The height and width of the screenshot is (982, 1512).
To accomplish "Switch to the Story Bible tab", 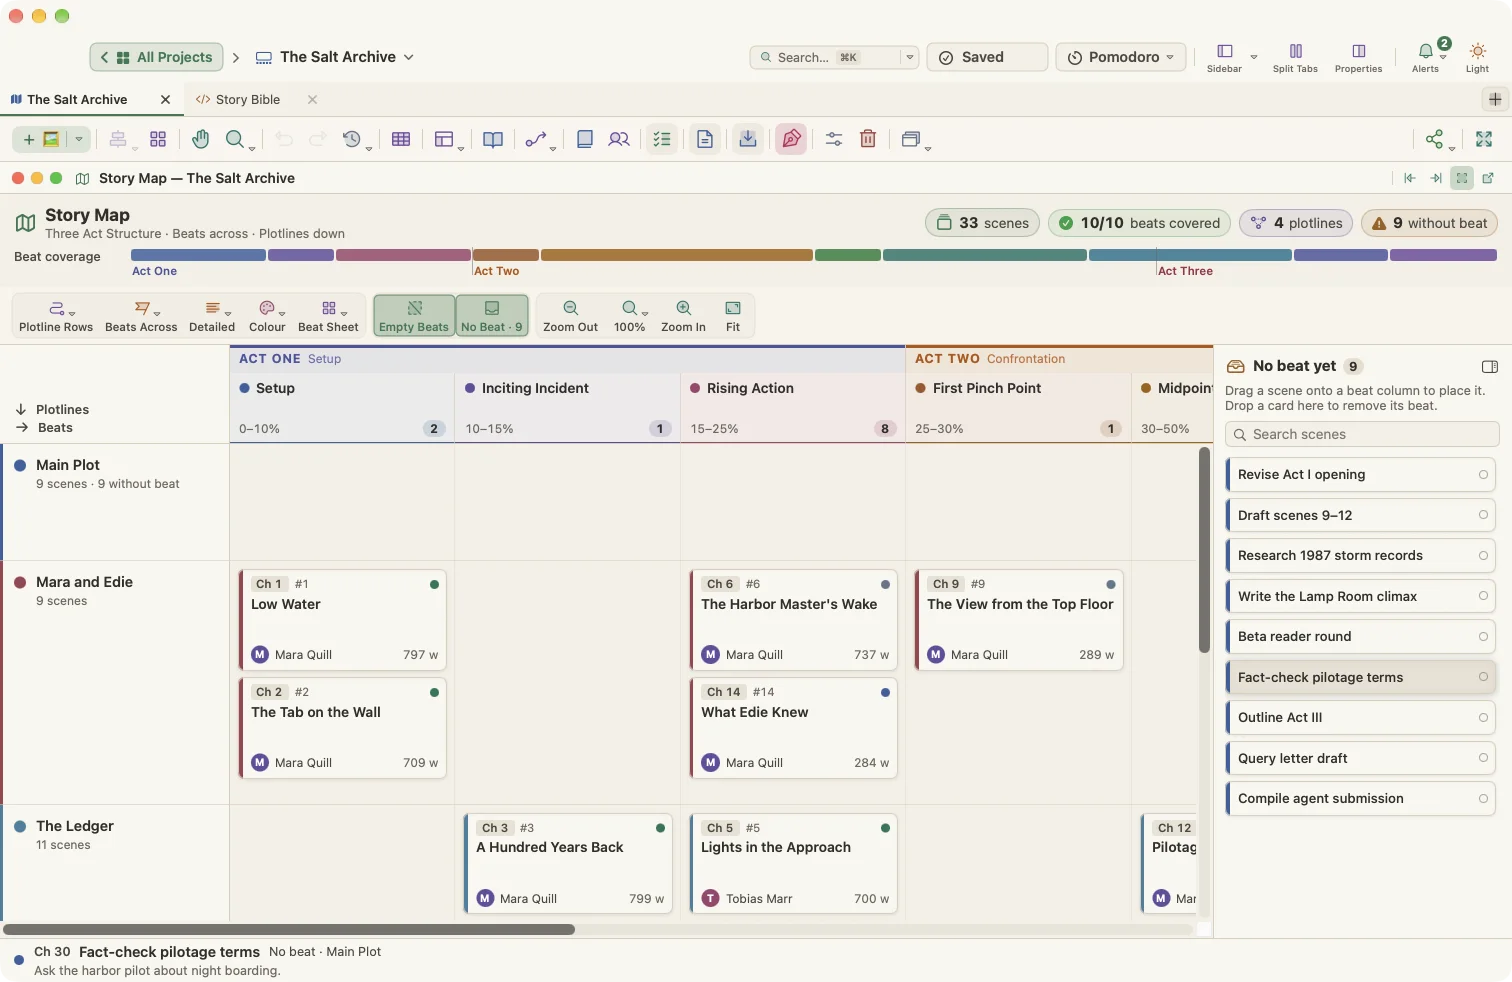I will point(247,100).
